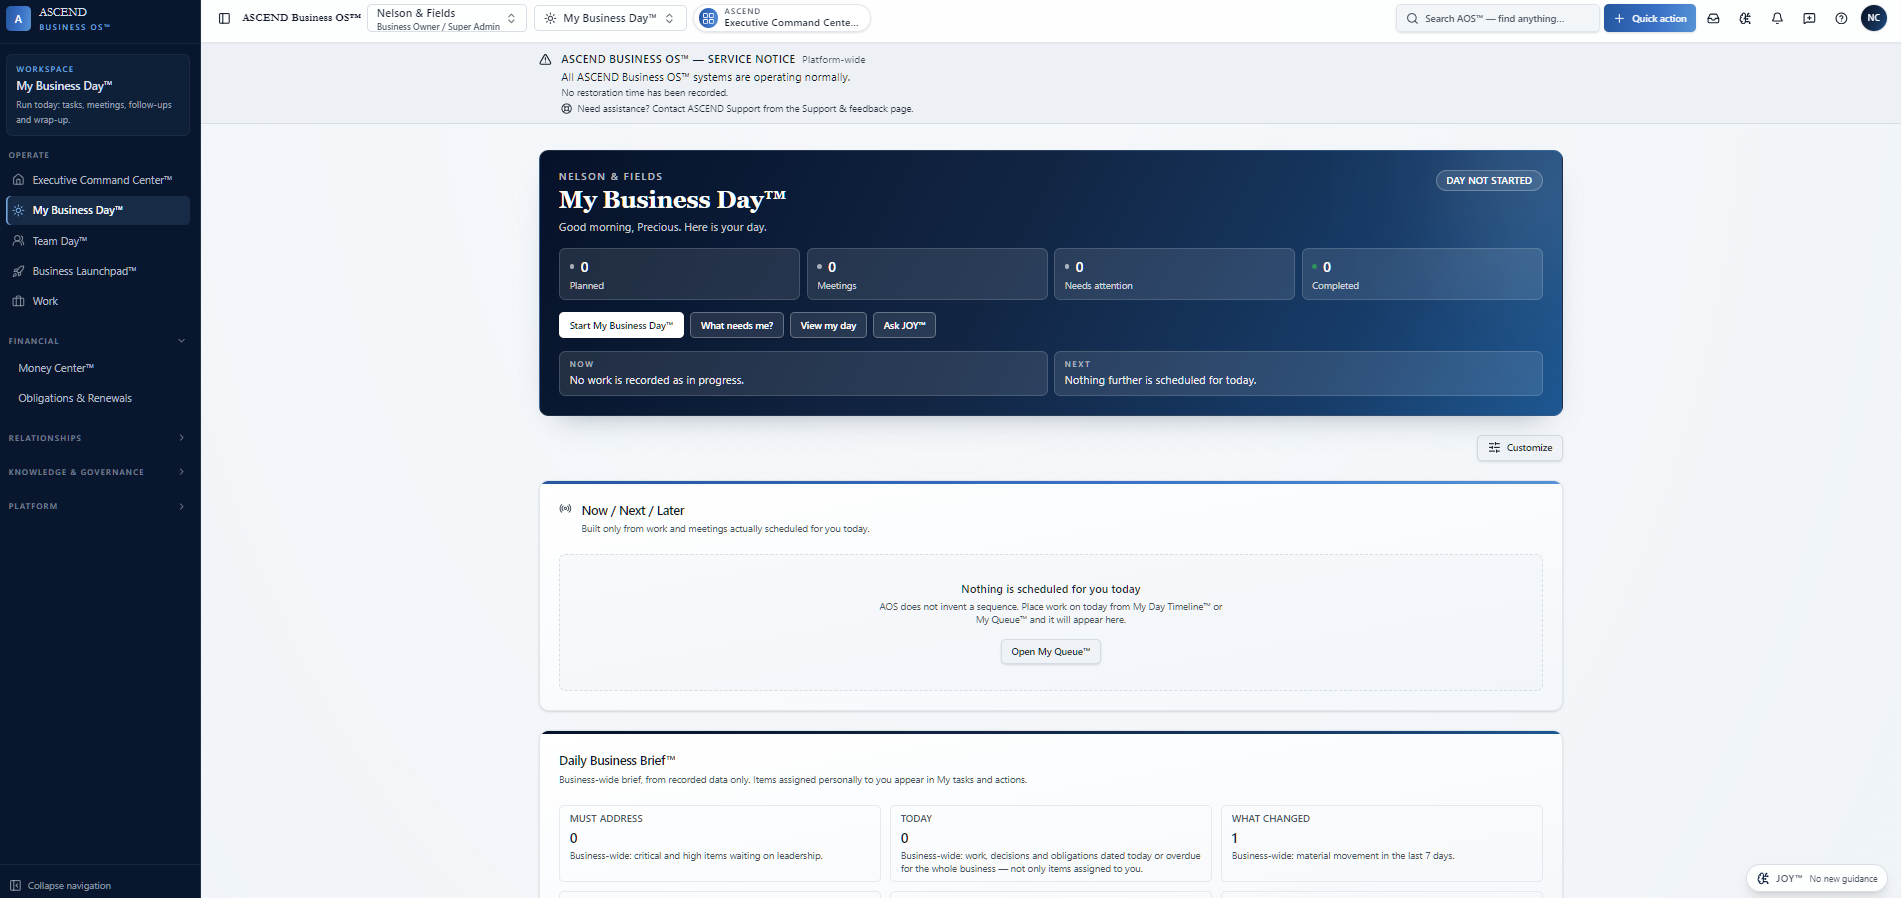Click the Customize button

1519,448
